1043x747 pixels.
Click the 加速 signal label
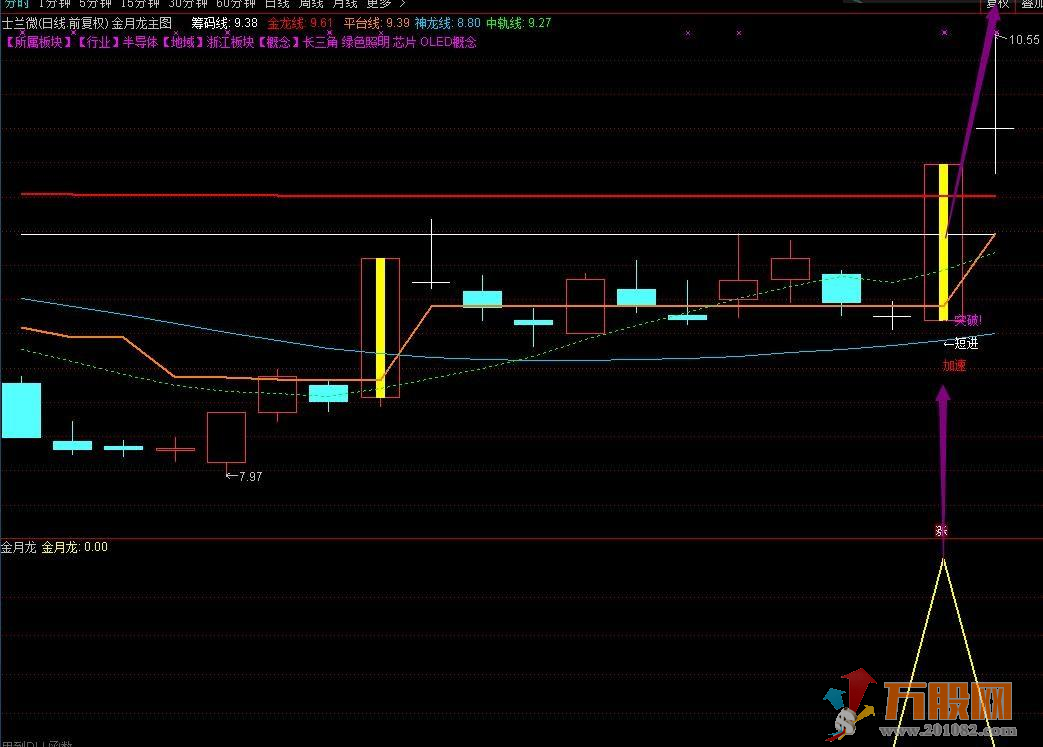pos(954,365)
